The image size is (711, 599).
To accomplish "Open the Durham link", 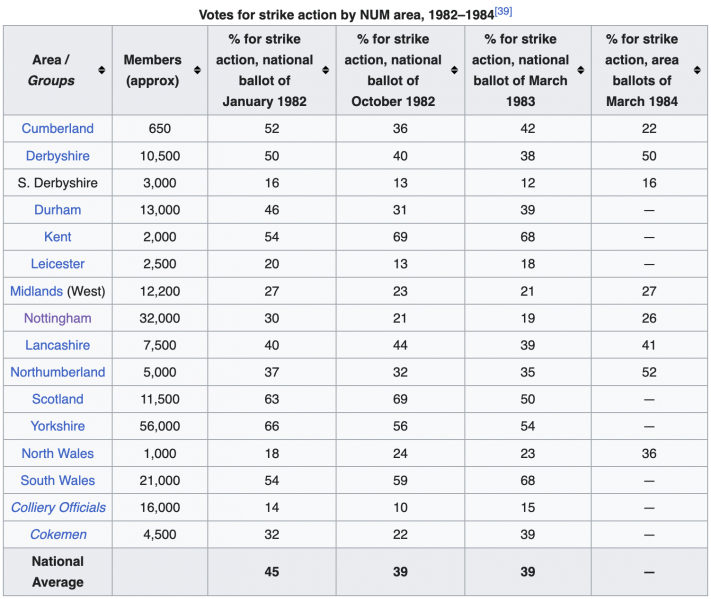I will pos(58,210).
